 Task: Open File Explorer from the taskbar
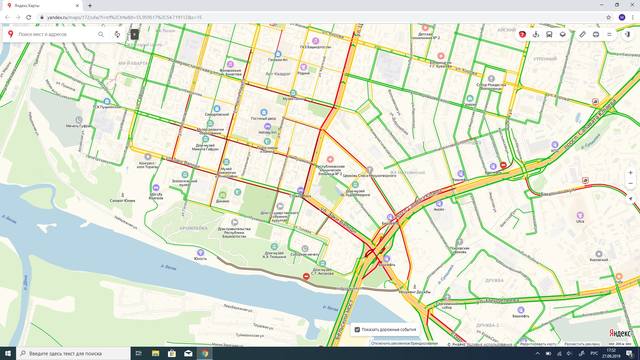pos(156,353)
